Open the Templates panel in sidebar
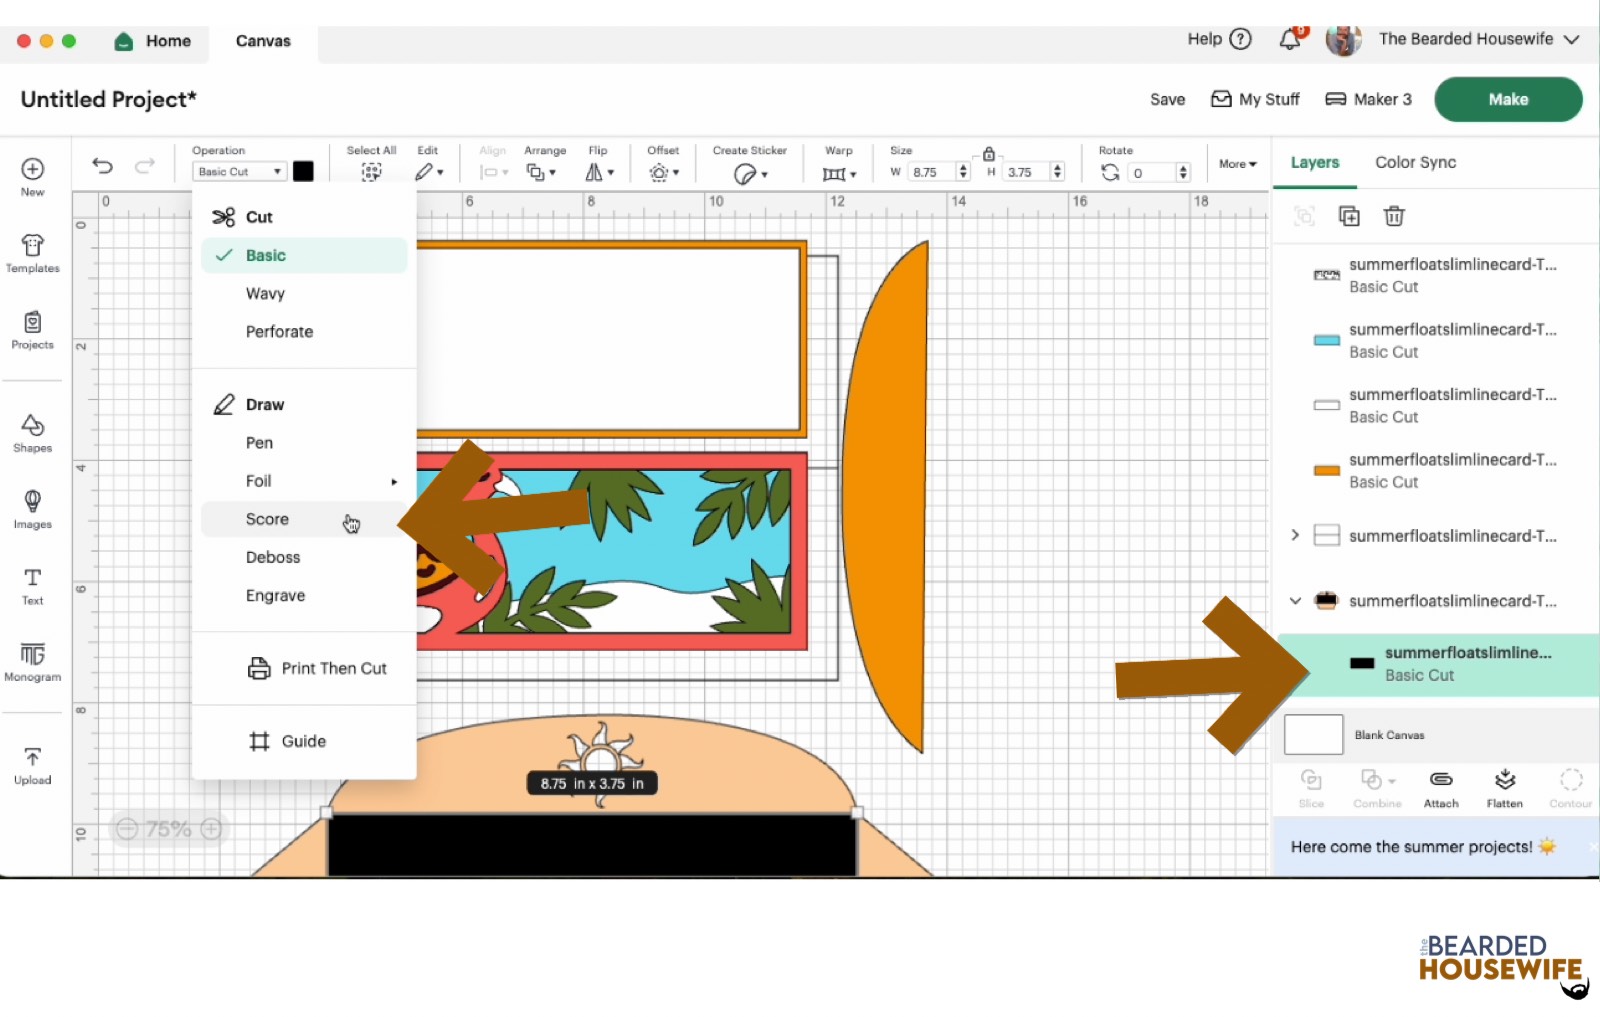This screenshot has height=1017, width=1600. (x=32, y=253)
